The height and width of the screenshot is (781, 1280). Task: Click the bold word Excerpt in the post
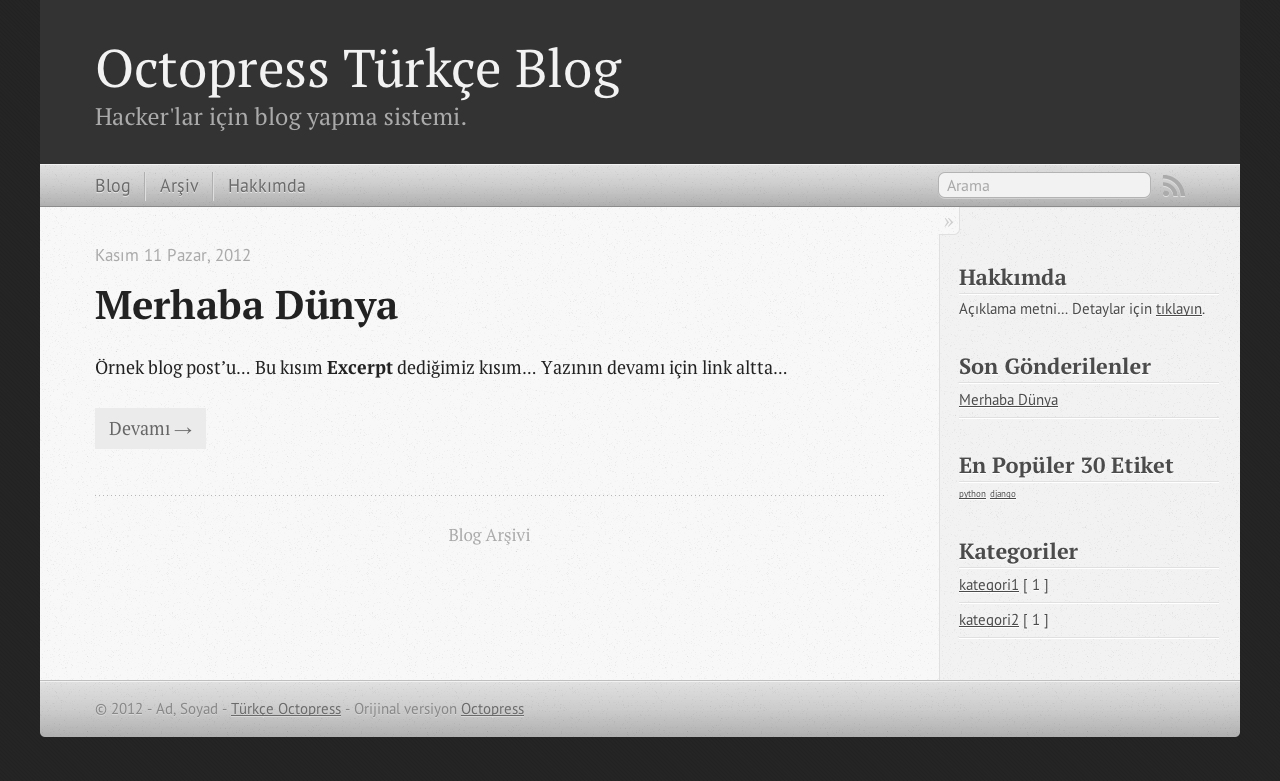pyautogui.click(x=360, y=368)
